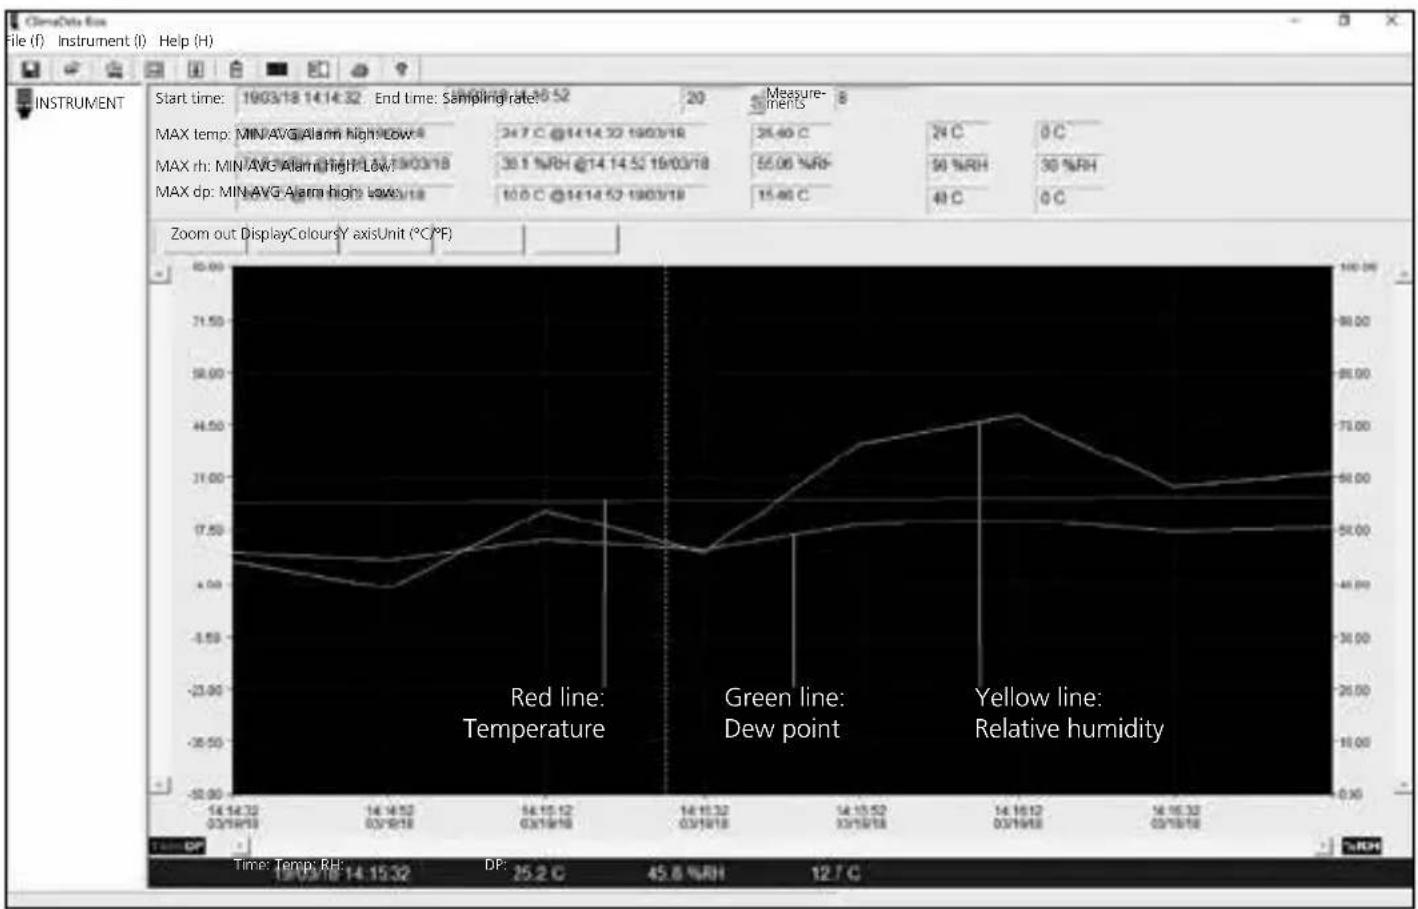Screen dimensions: 1418x909
Task: Click up arrow of left vertical scrollbar
Action: click(160, 273)
